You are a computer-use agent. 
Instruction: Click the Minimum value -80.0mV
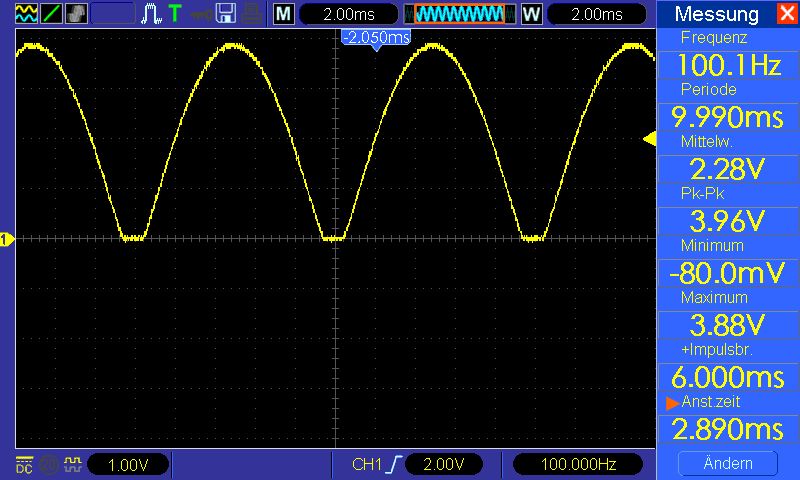tap(729, 273)
